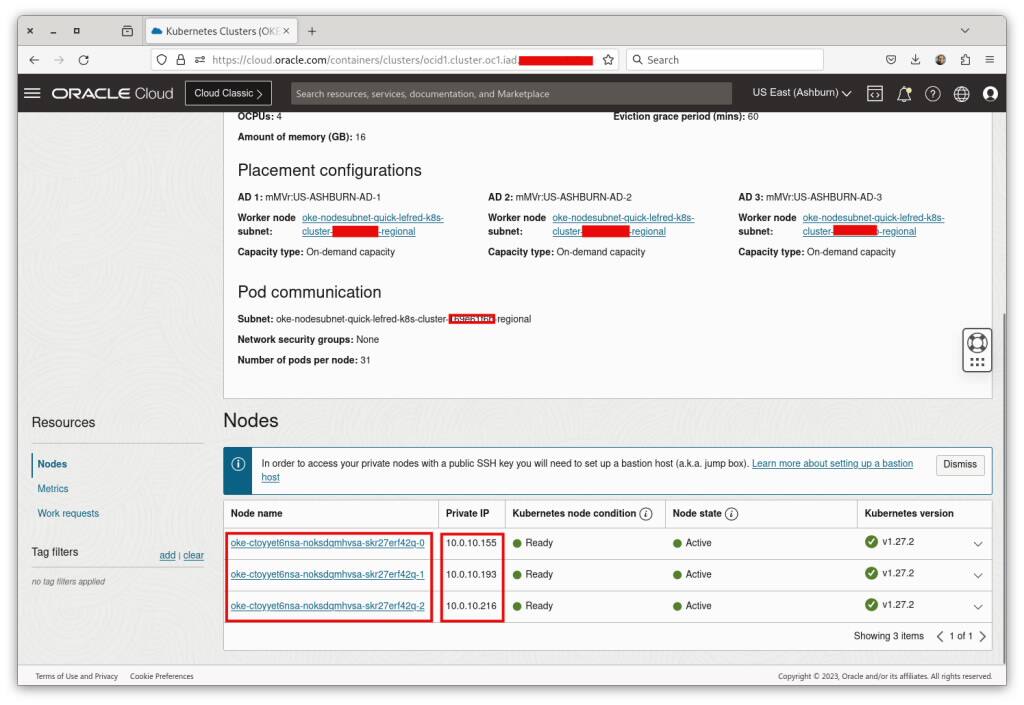Click private IP 10.0.10.216
The height and width of the screenshot is (705, 1024).
[471, 606]
